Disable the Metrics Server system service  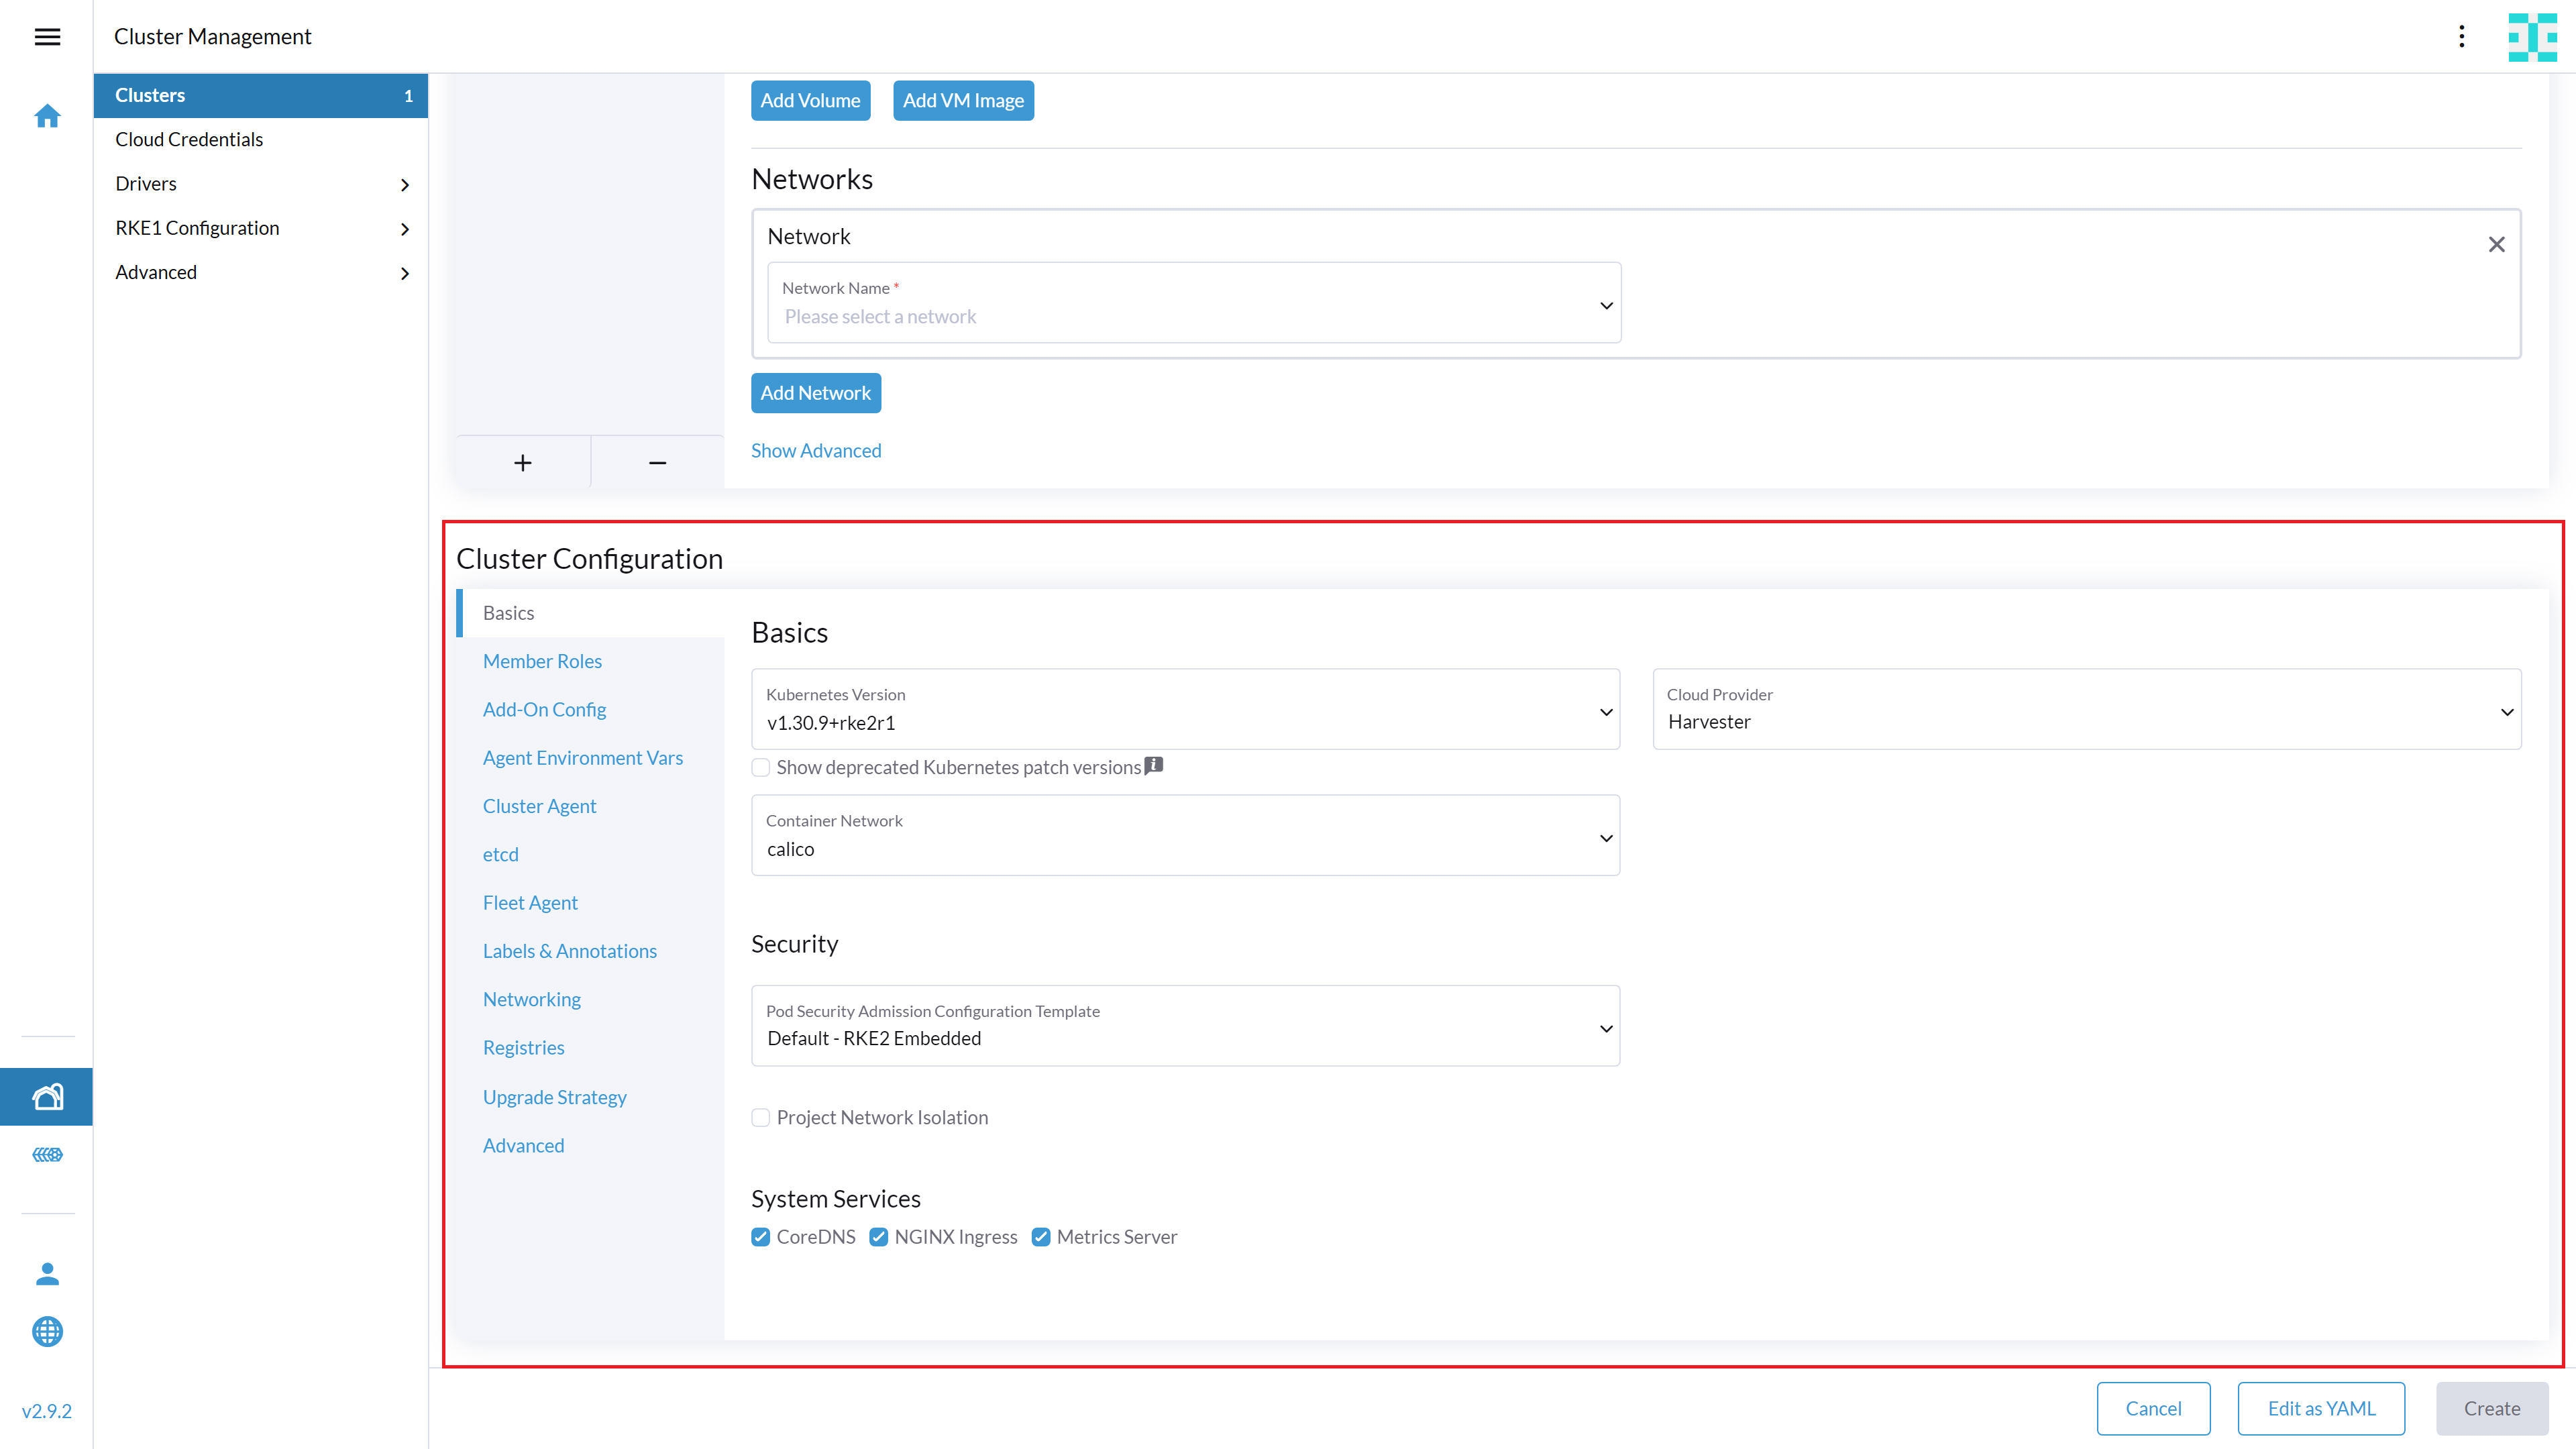(x=1041, y=1237)
